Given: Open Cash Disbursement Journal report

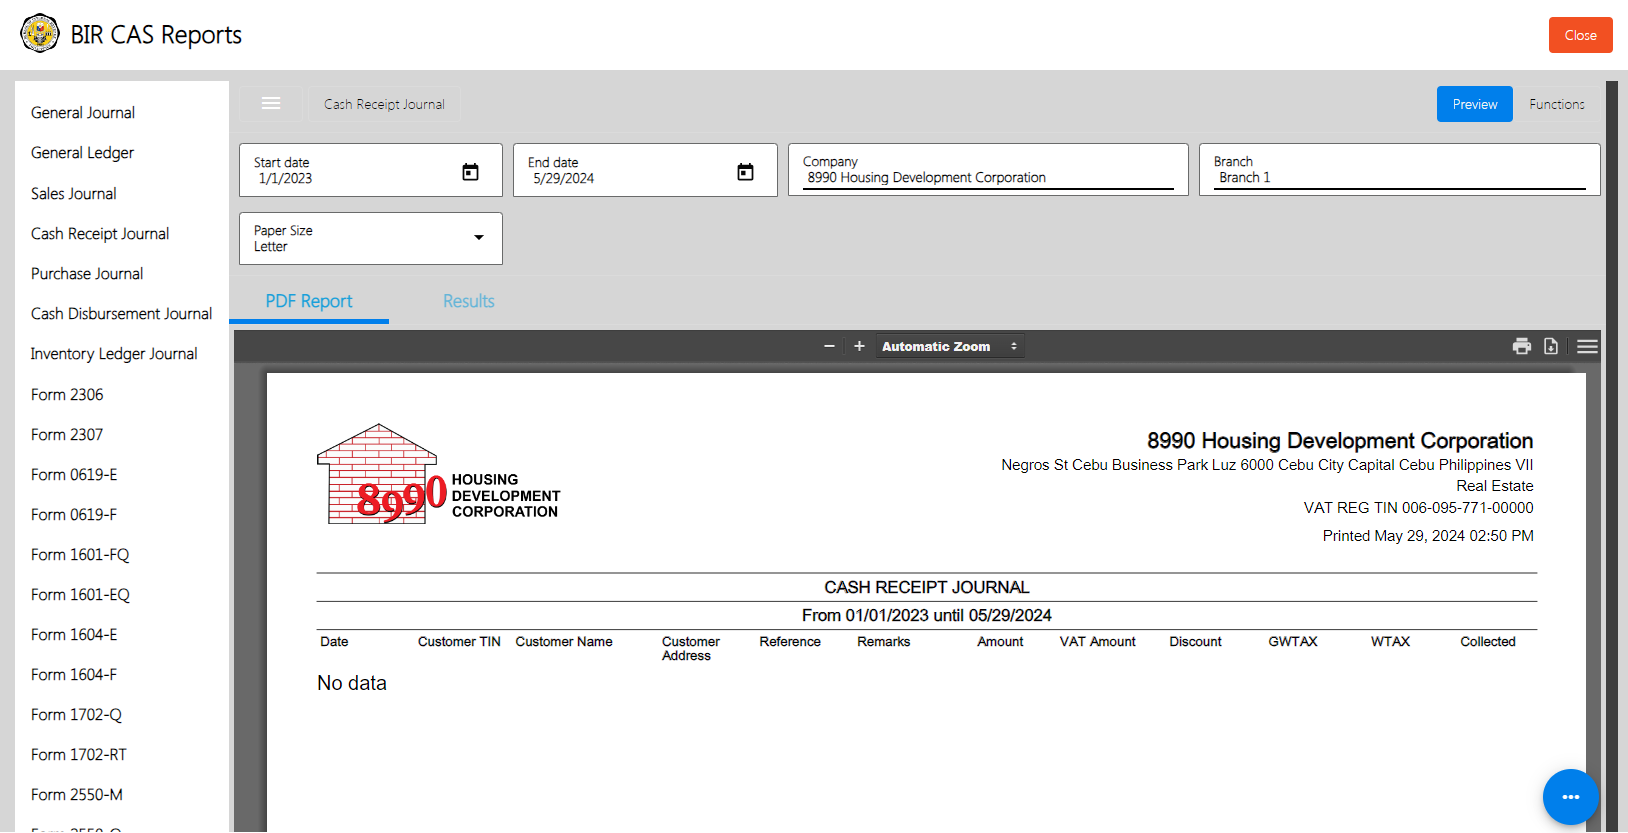Looking at the screenshot, I should [x=121, y=314].
